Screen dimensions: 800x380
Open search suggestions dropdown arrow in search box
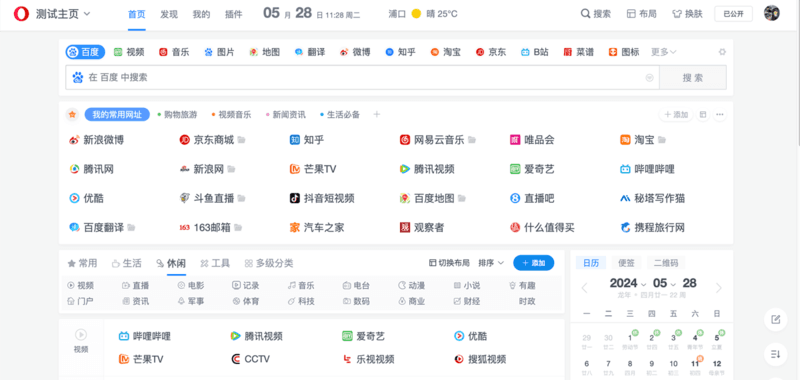click(x=649, y=78)
